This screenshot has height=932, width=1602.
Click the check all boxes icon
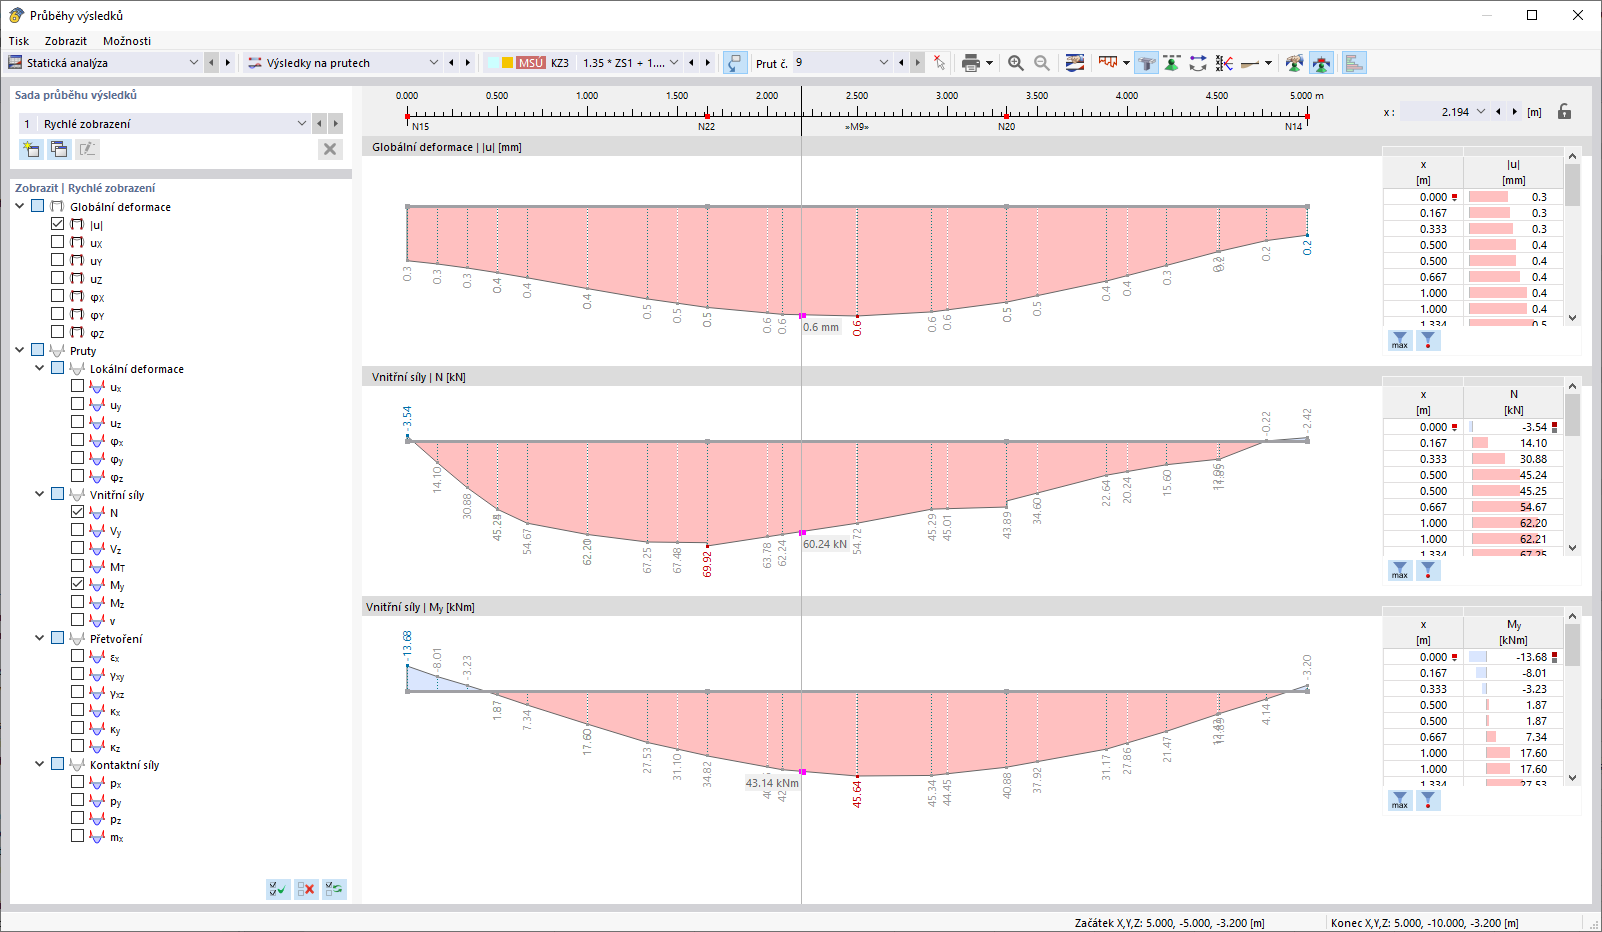click(278, 889)
